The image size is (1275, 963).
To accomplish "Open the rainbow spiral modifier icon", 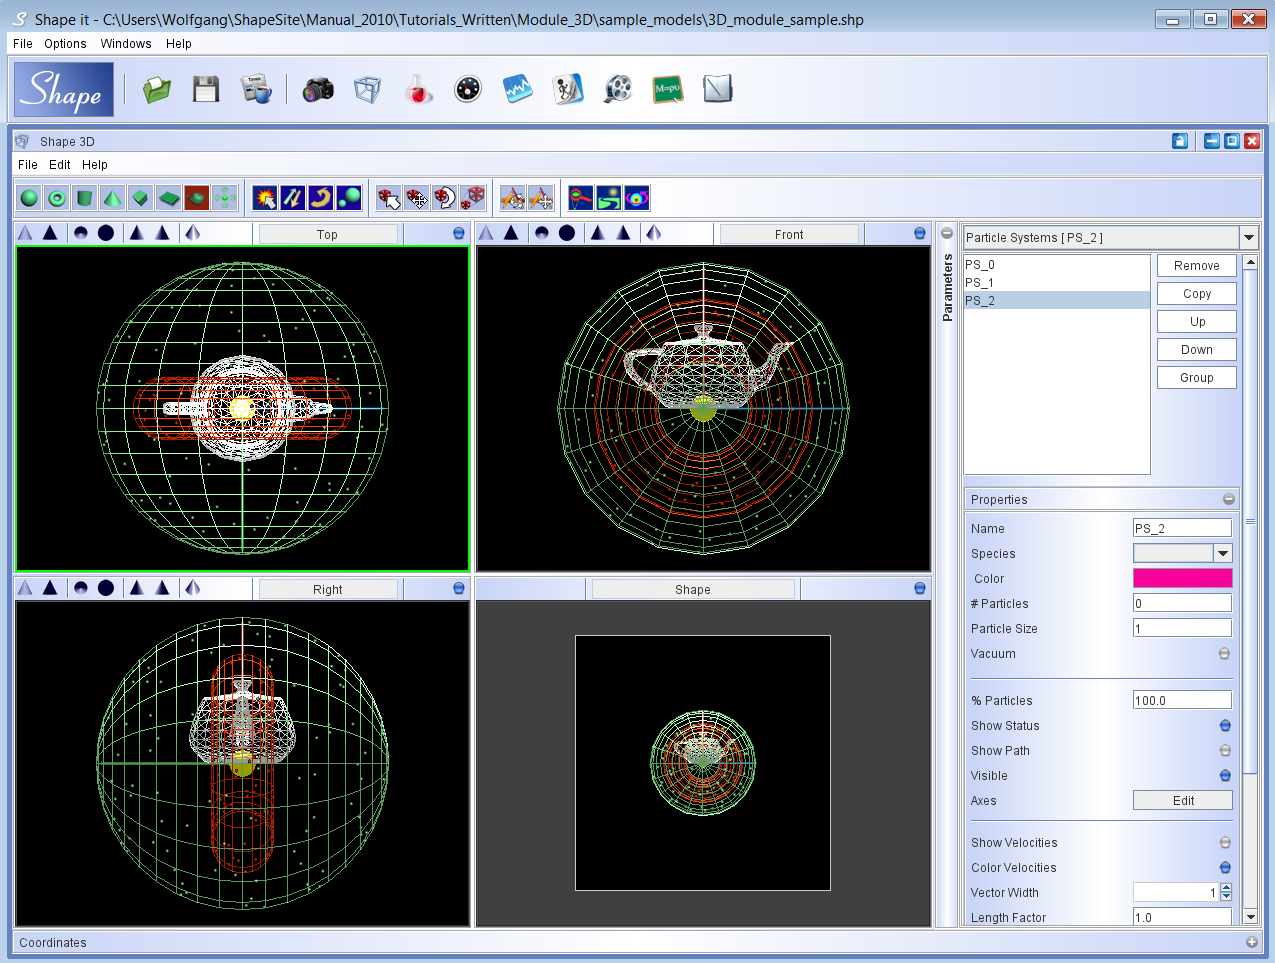I will pyautogui.click(x=637, y=198).
